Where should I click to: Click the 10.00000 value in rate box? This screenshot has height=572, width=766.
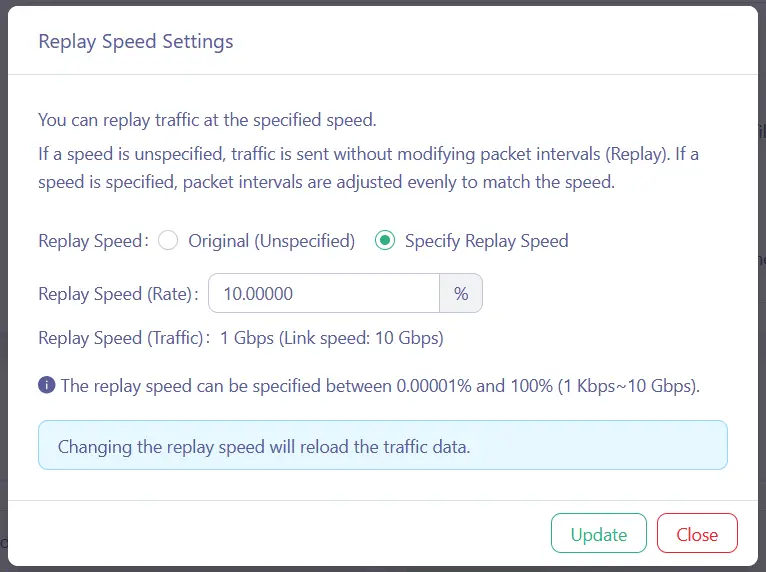pos(258,294)
